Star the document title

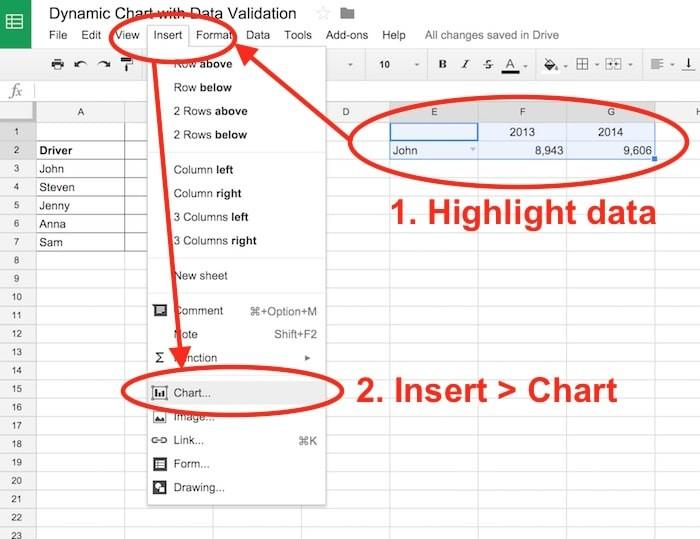(322, 13)
